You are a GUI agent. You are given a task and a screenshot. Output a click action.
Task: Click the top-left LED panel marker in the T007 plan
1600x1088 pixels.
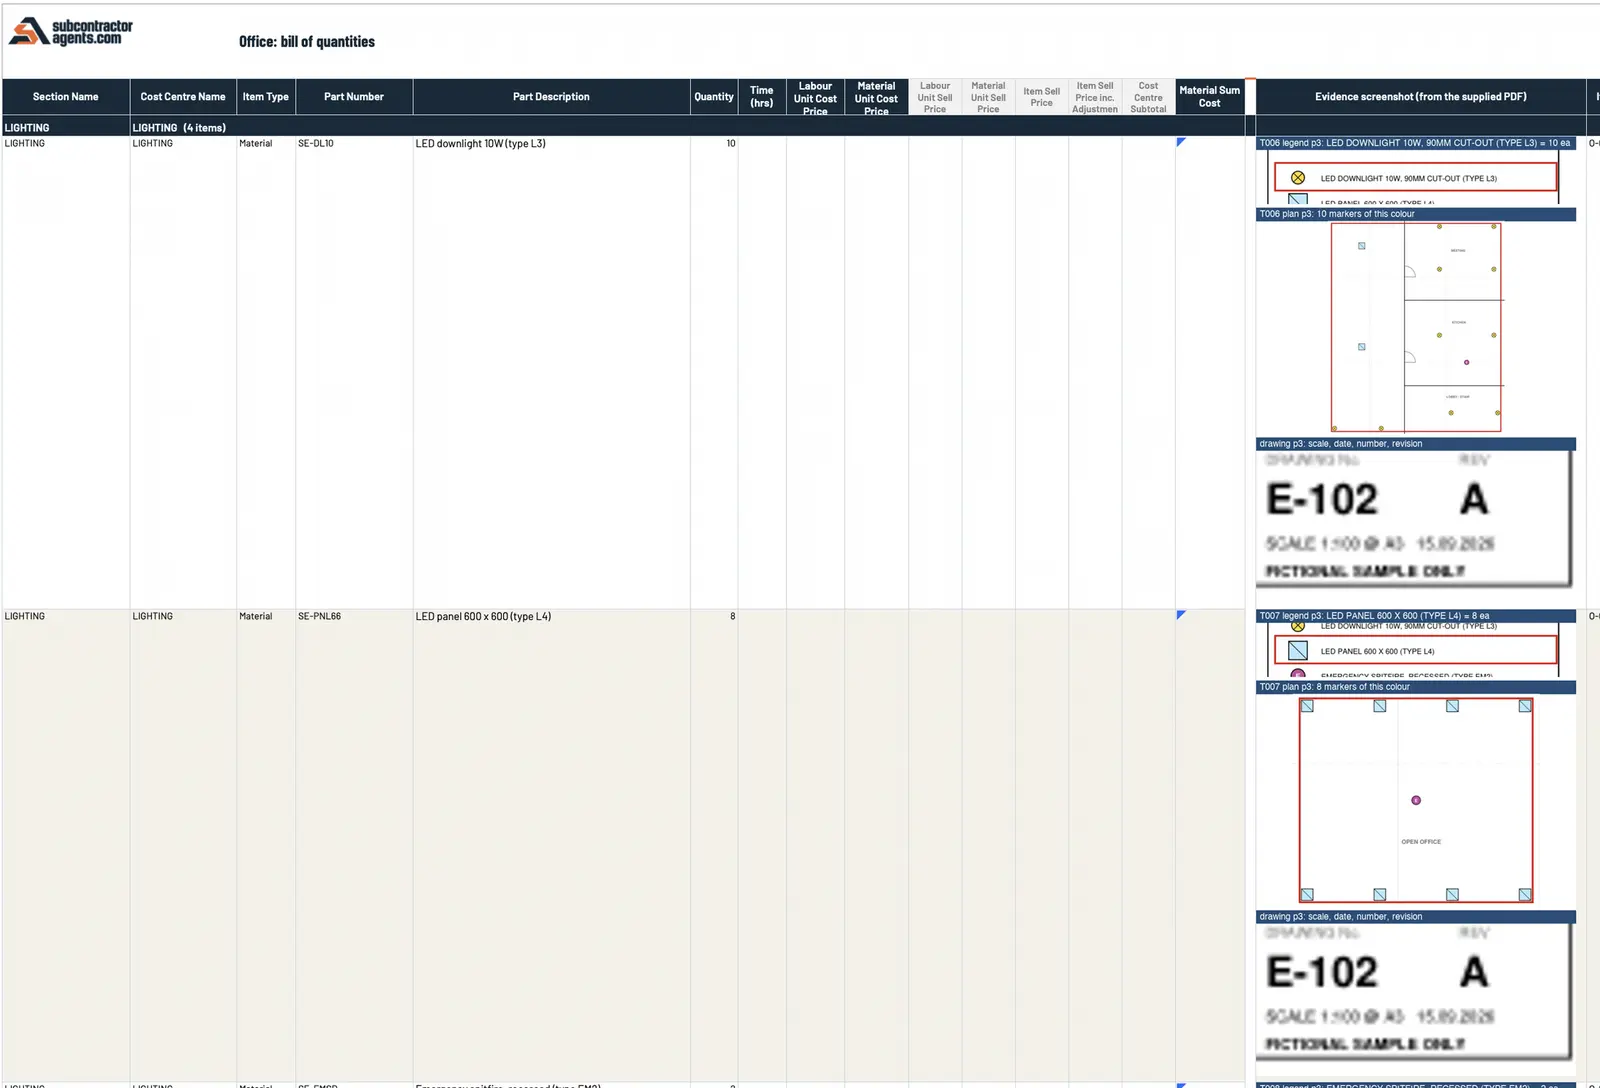[x=1307, y=706]
